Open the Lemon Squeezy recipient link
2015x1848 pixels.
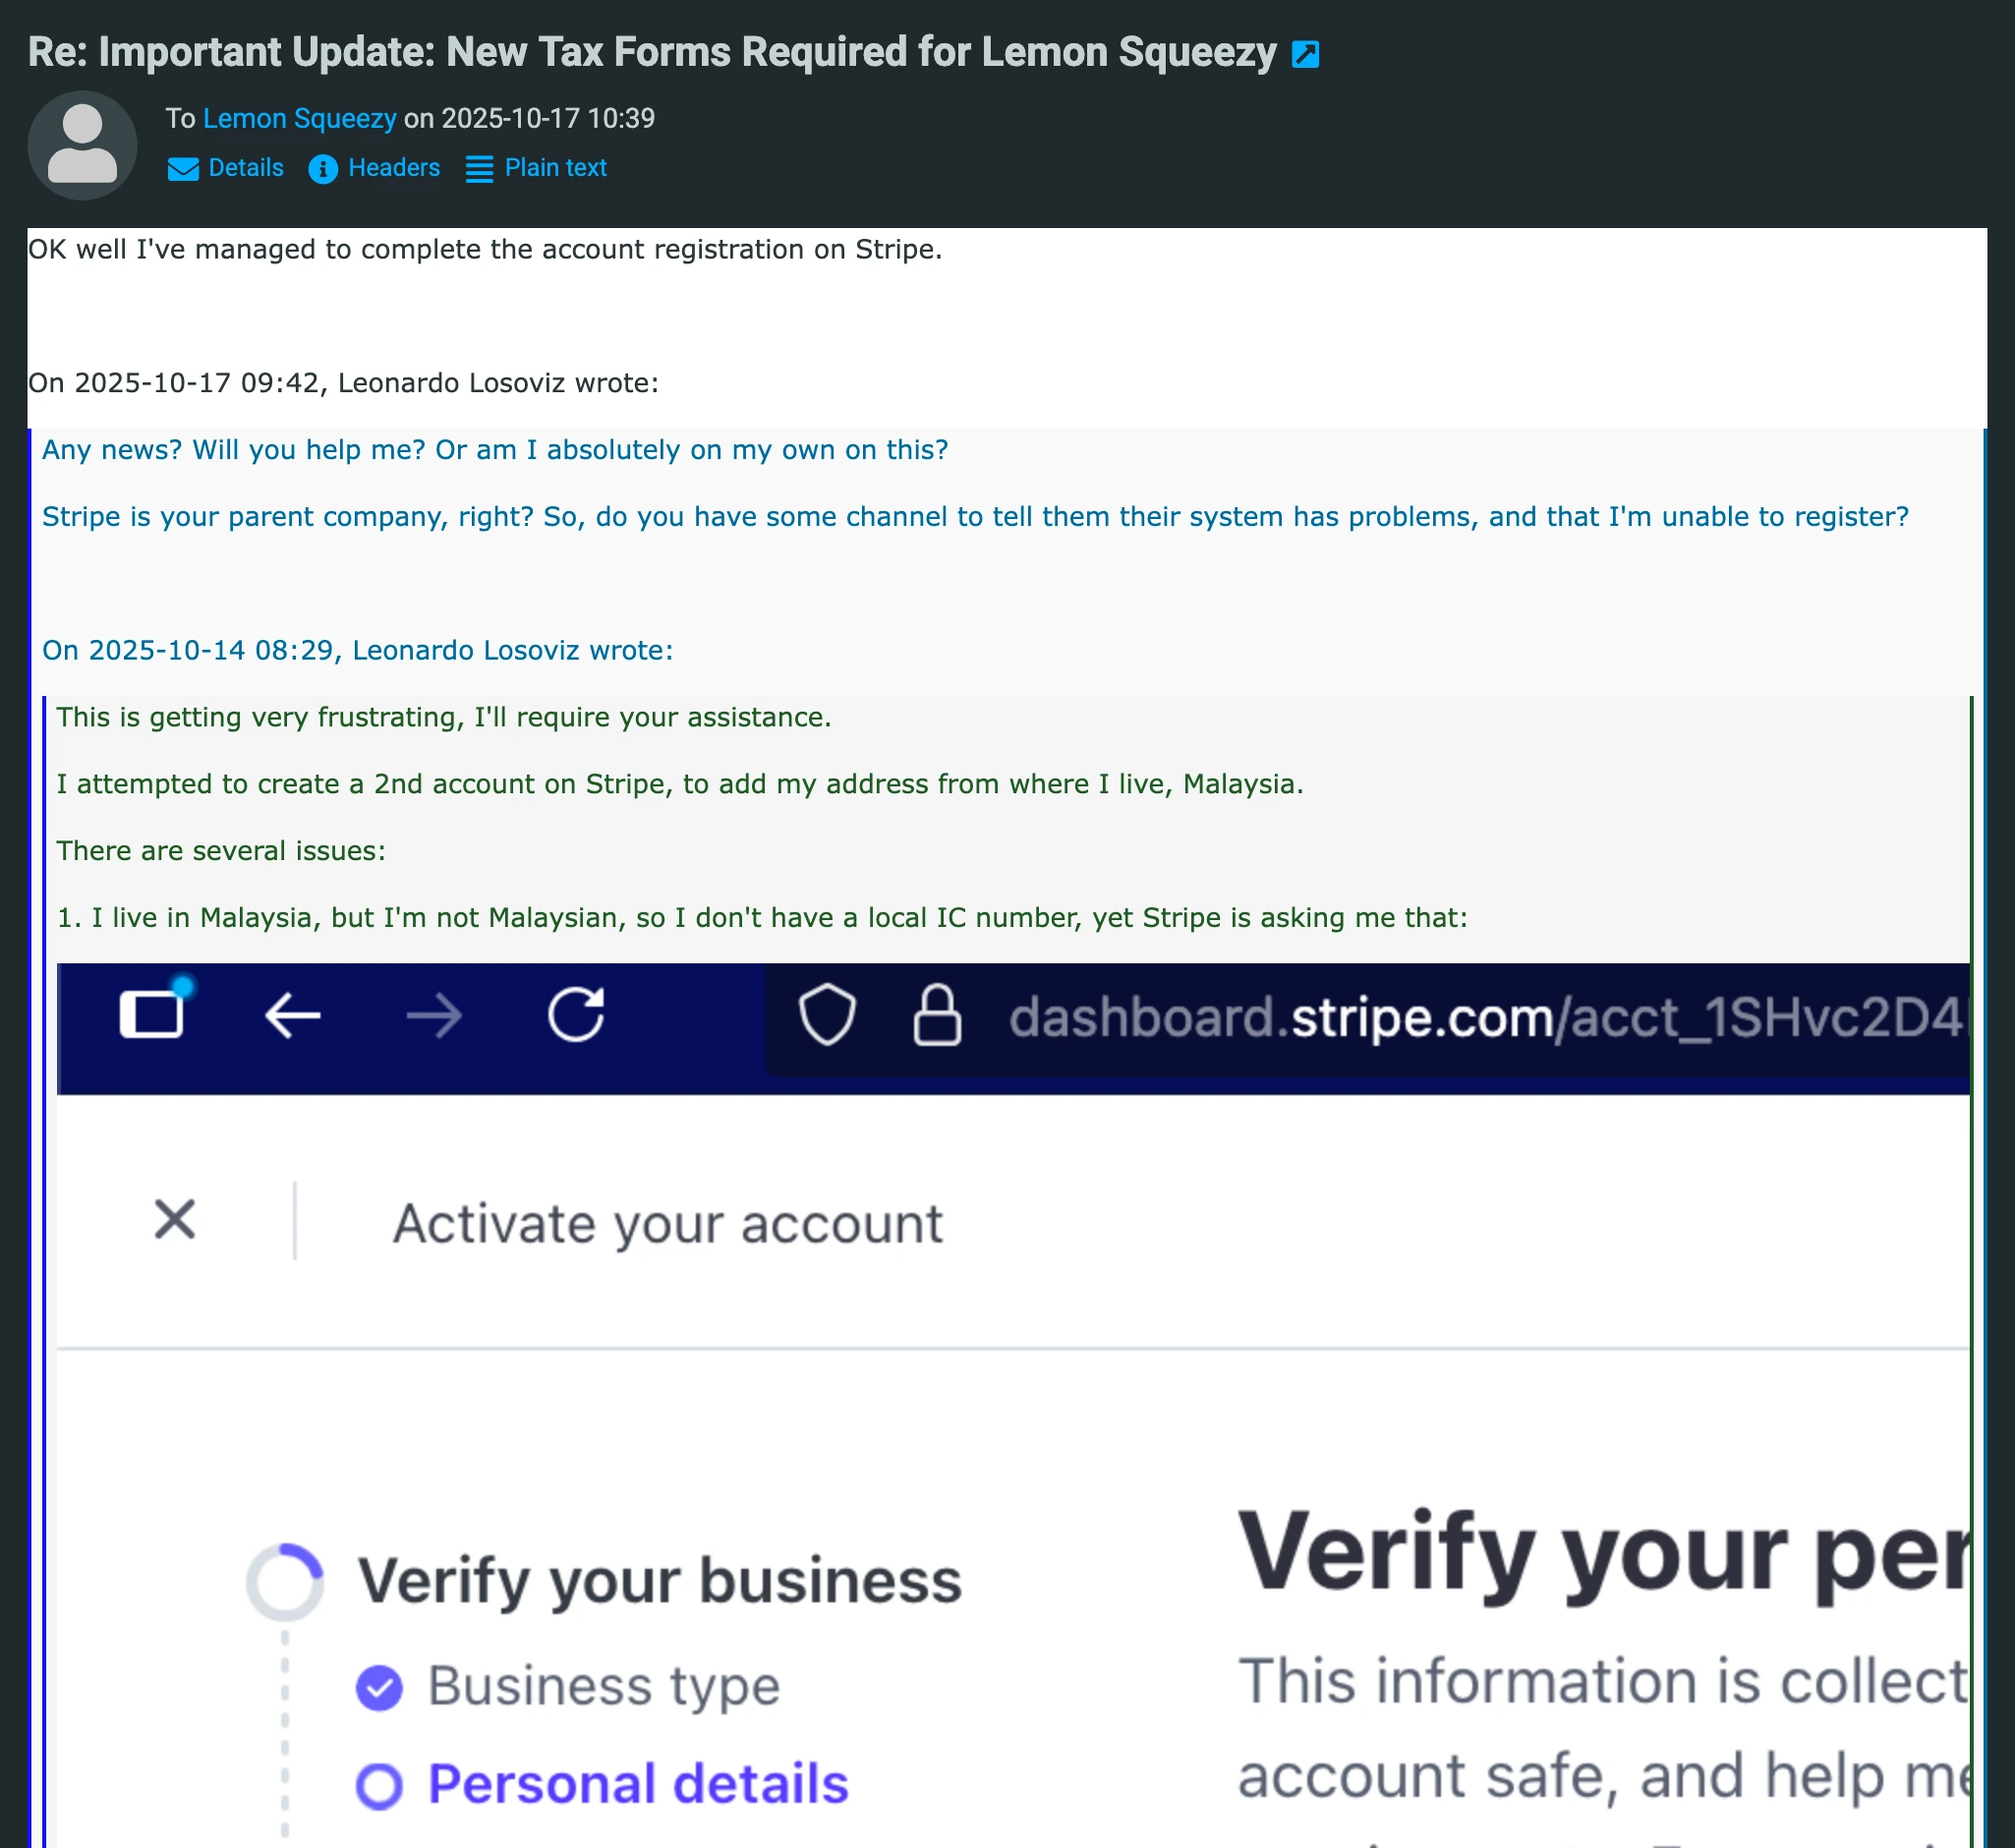pos(299,118)
